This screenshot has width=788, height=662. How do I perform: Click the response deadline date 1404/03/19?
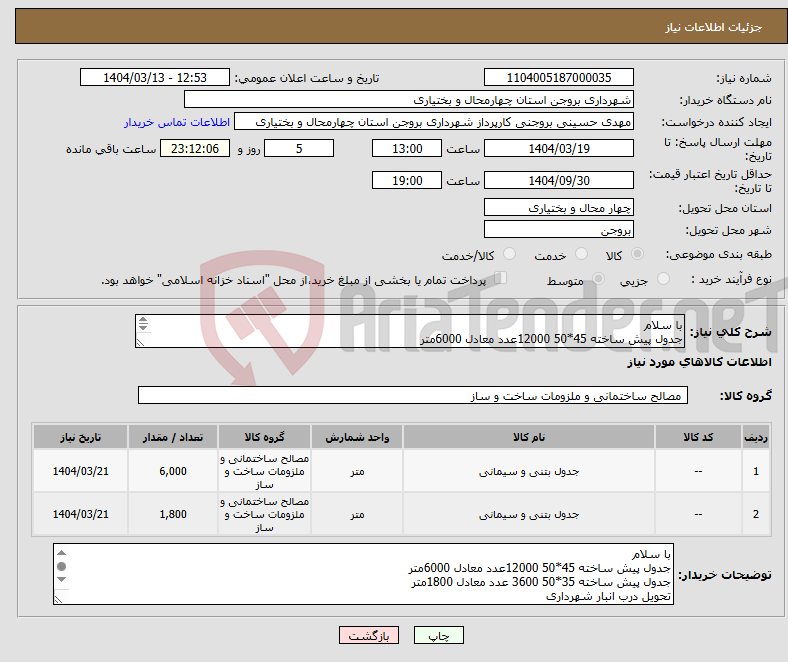[559, 148]
